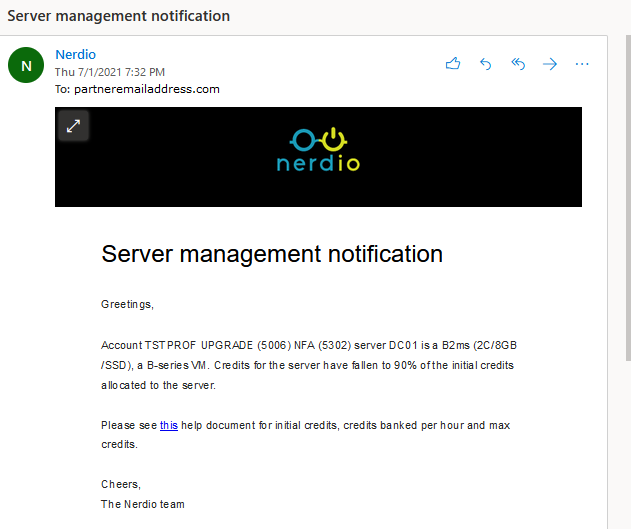This screenshot has height=529, width=631.
Task: Click the 'Cheers,' closing line
Action: tap(121, 484)
